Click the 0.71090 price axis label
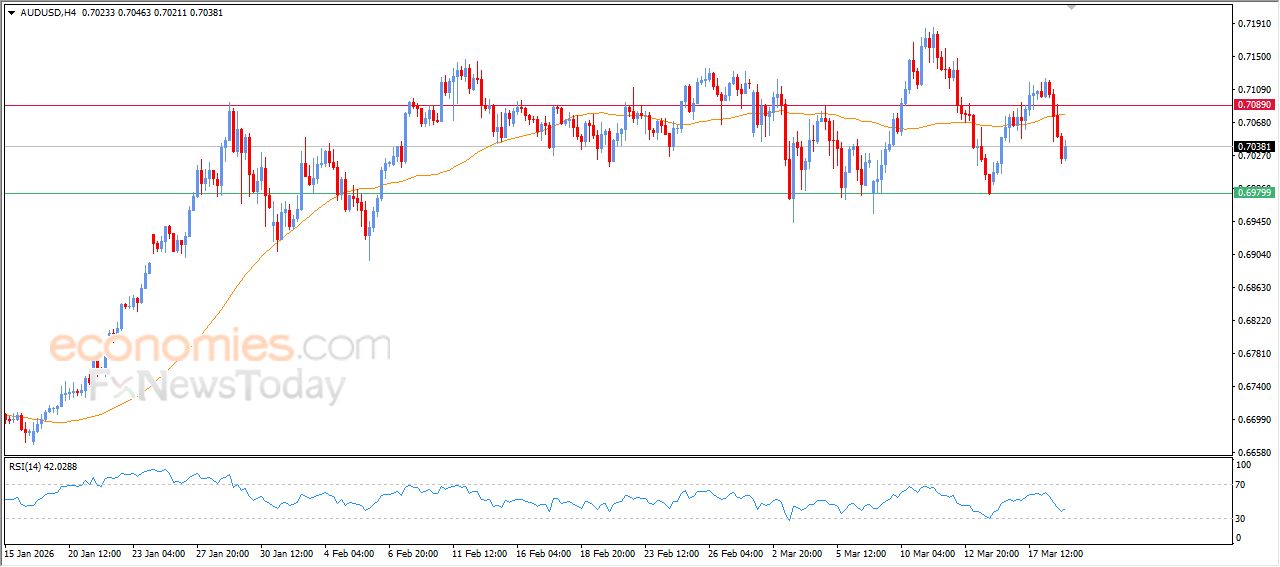Viewport: 1280px width, 567px height. click(1254, 89)
